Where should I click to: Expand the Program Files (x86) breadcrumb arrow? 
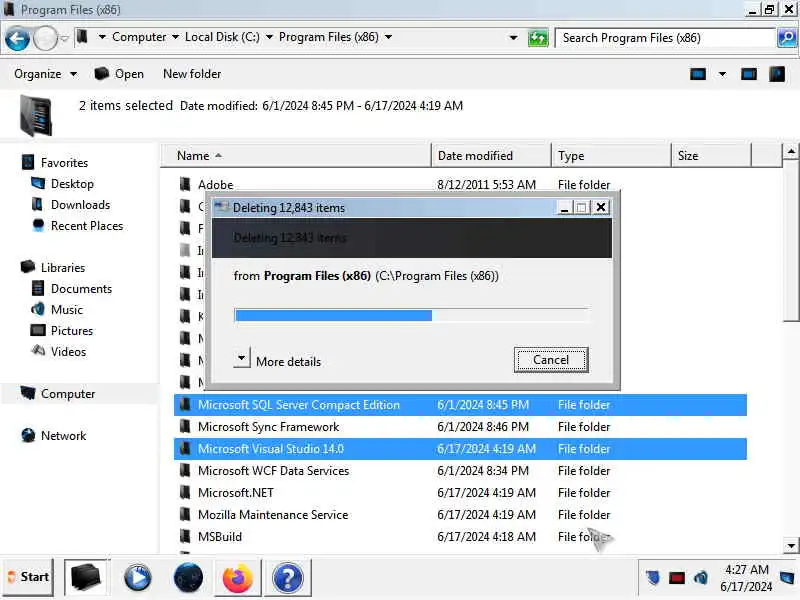[x=388, y=37]
